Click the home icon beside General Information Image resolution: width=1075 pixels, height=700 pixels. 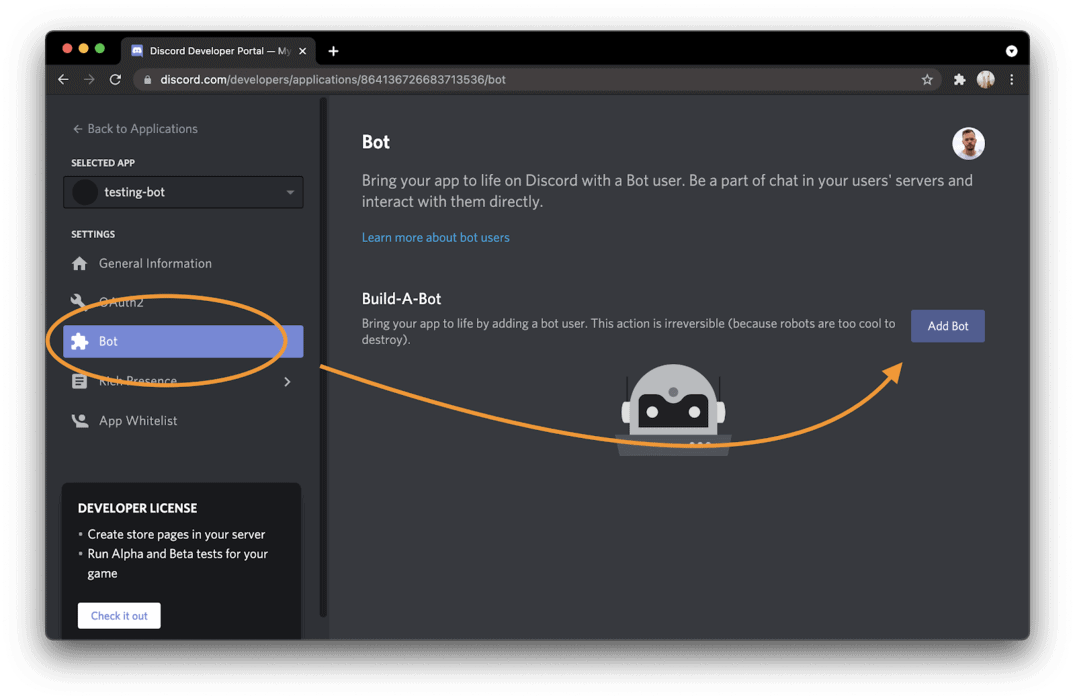[80, 263]
